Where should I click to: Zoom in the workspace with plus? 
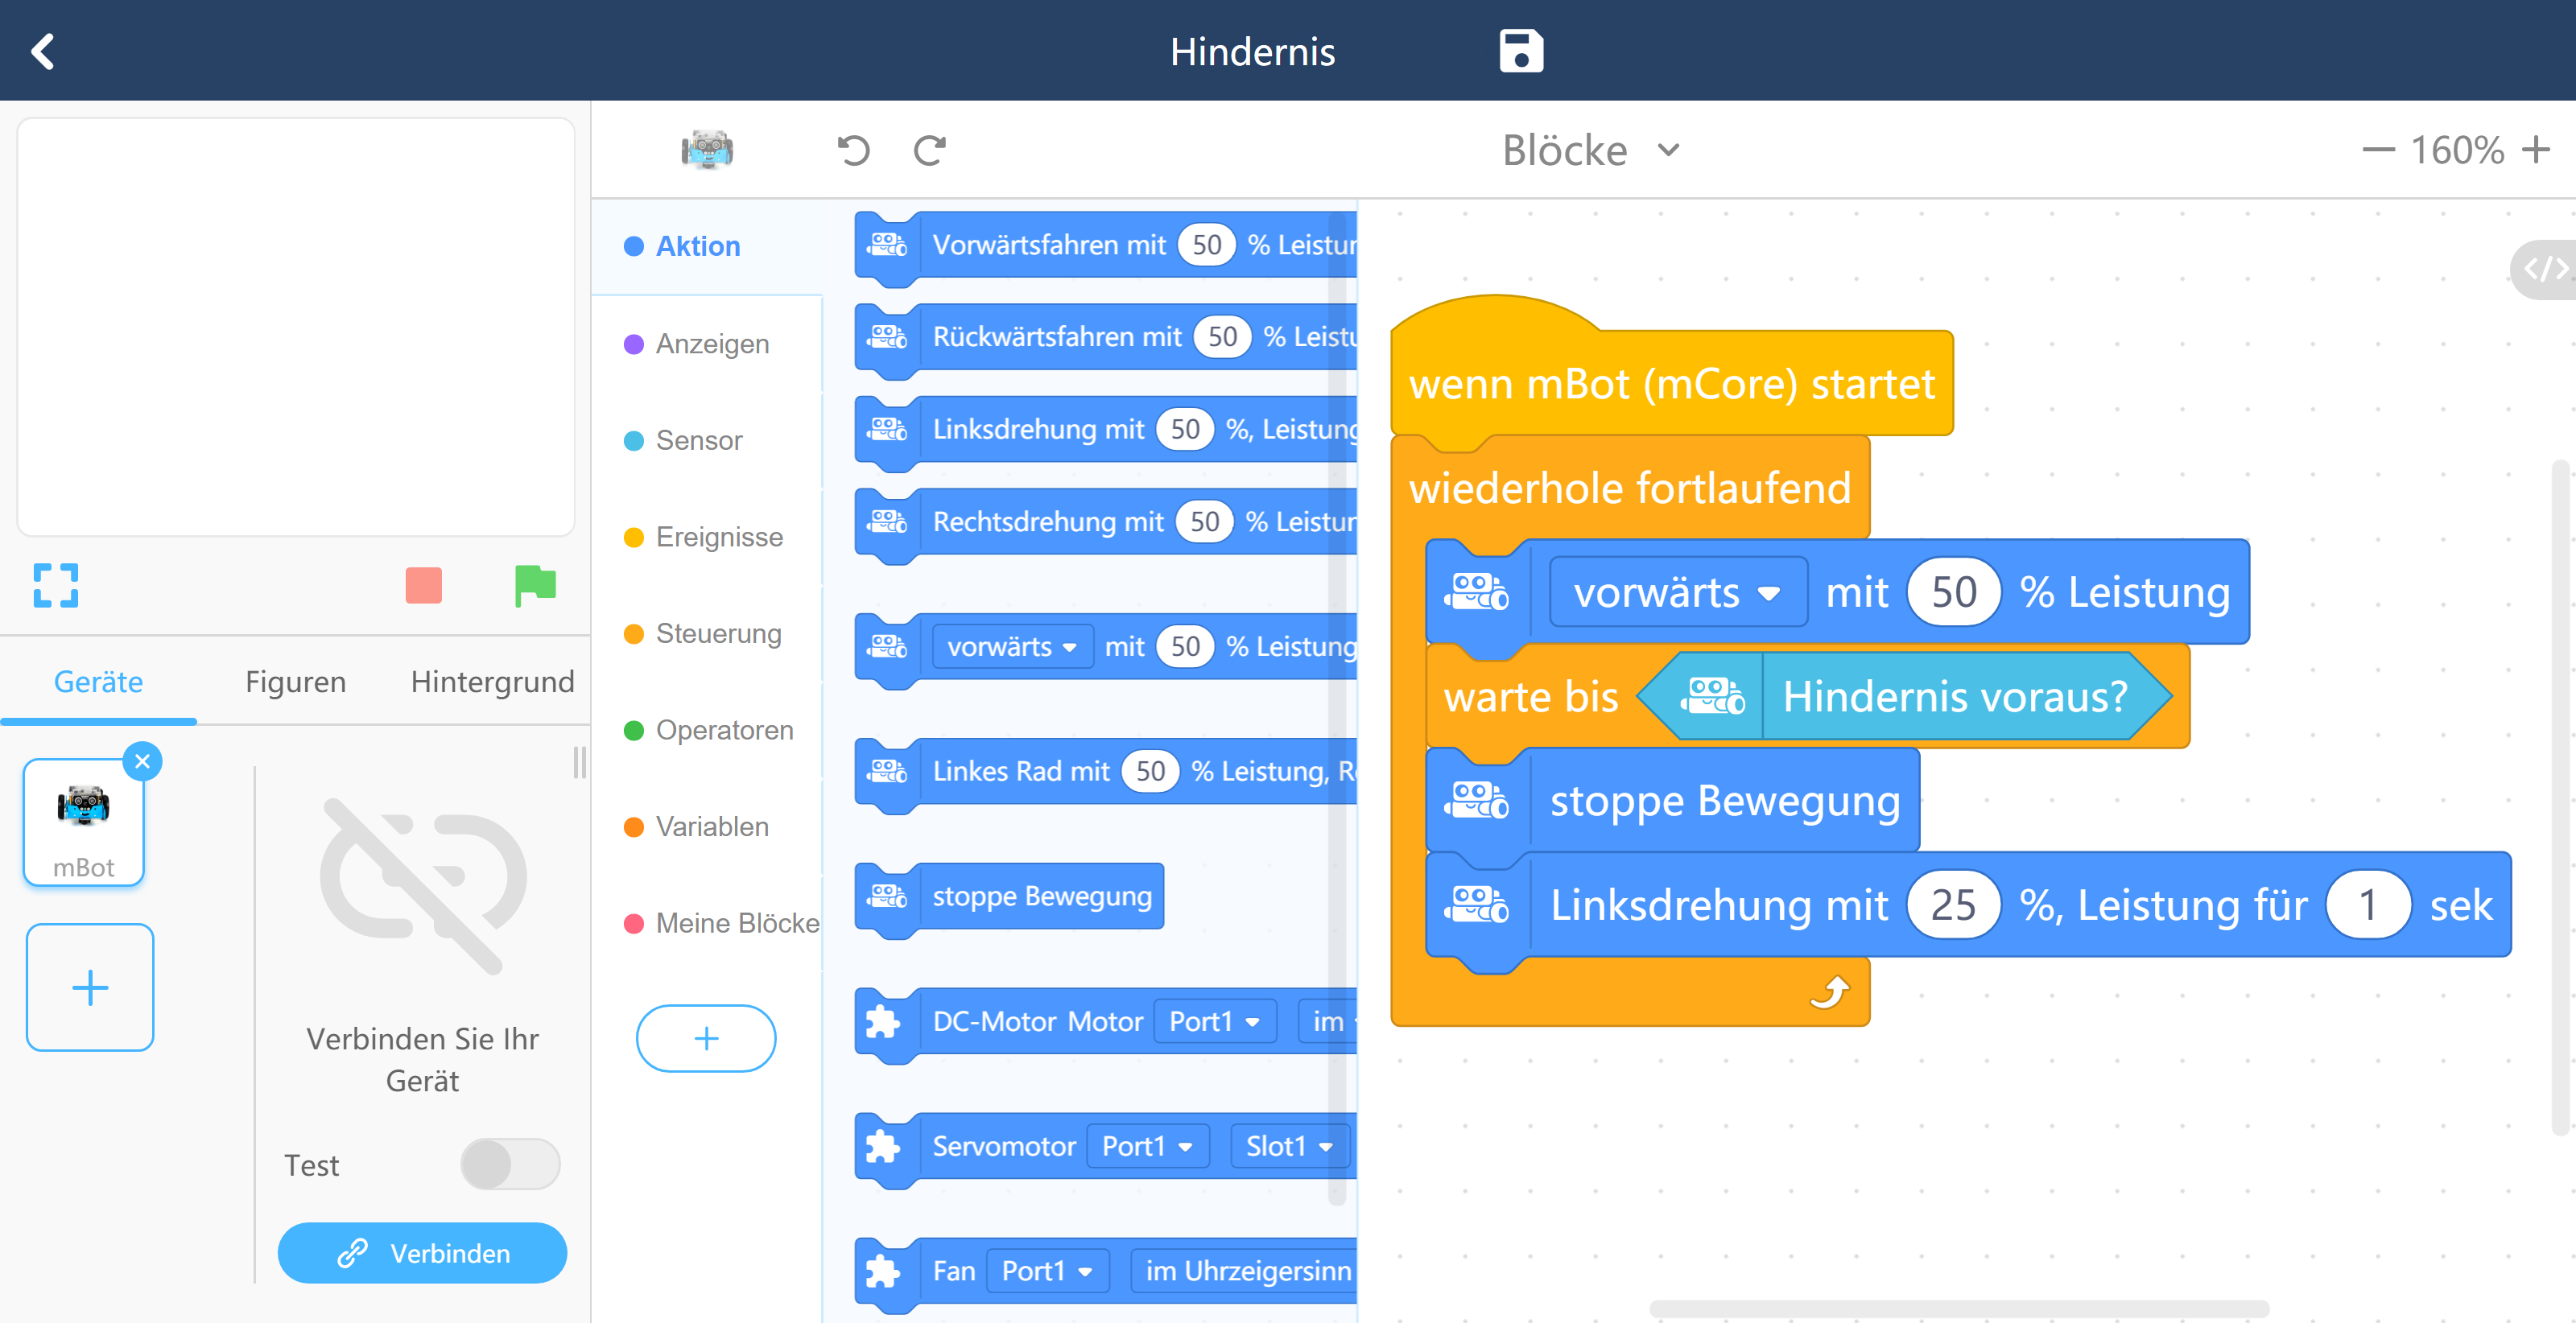click(x=2535, y=150)
